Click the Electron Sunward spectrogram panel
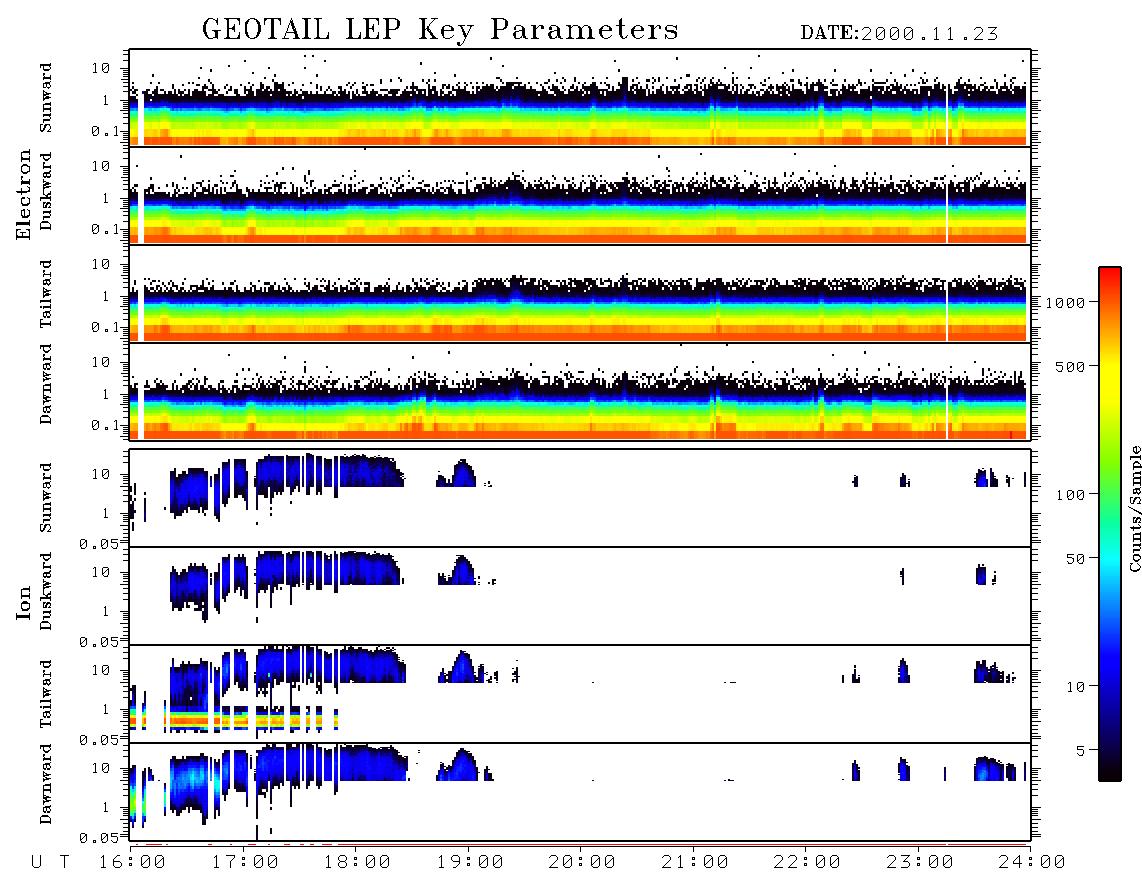 [x=580, y=98]
